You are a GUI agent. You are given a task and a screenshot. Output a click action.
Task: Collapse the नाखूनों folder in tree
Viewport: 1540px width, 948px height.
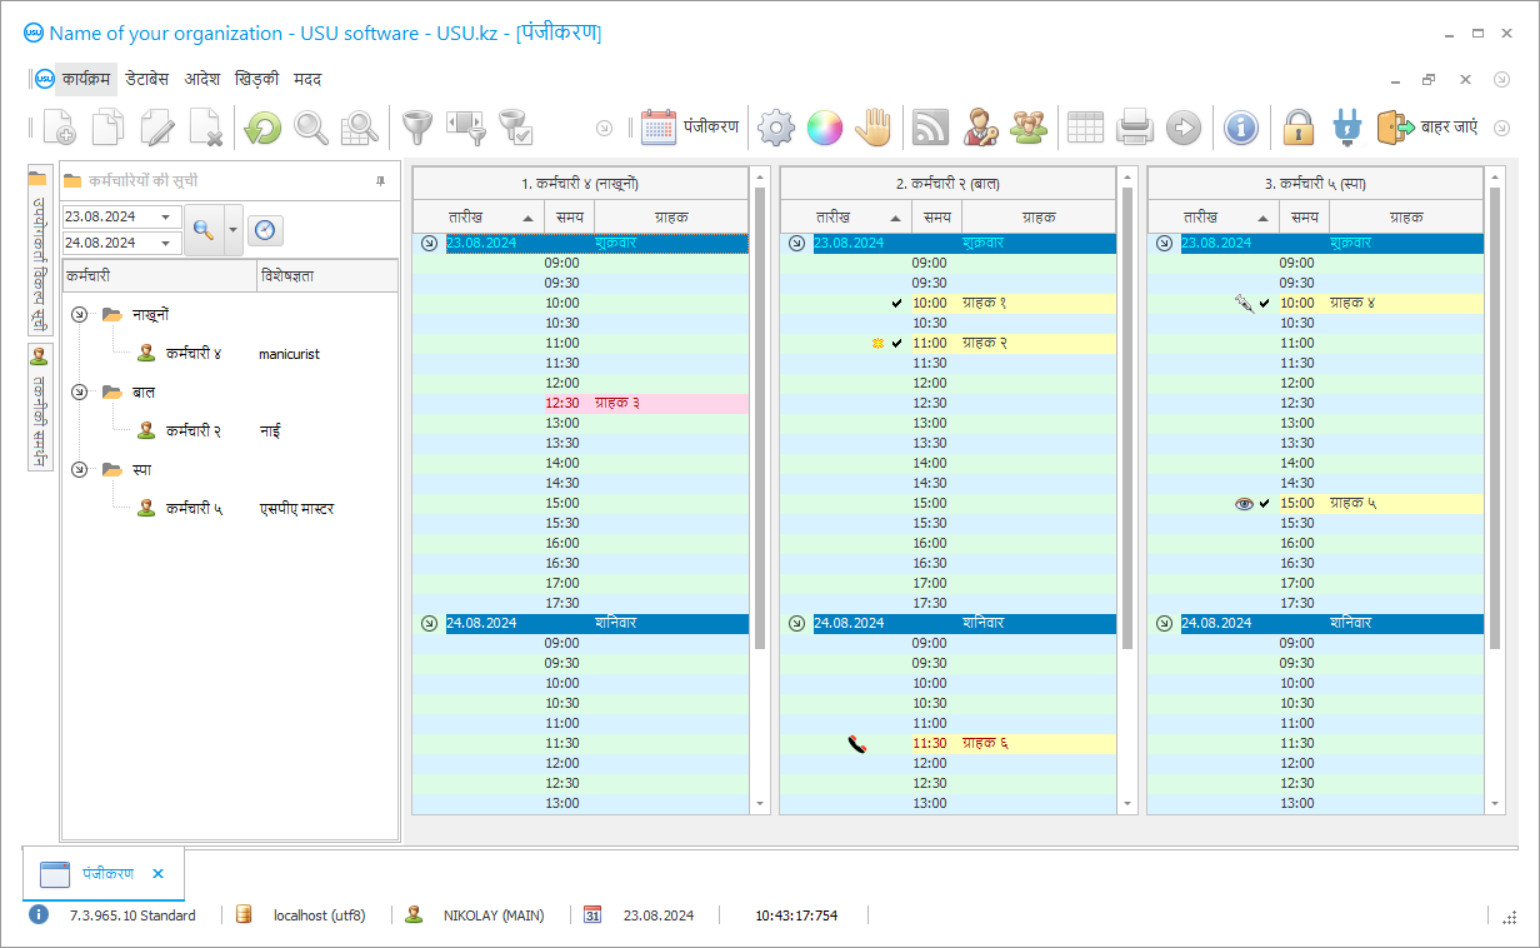[x=80, y=315]
